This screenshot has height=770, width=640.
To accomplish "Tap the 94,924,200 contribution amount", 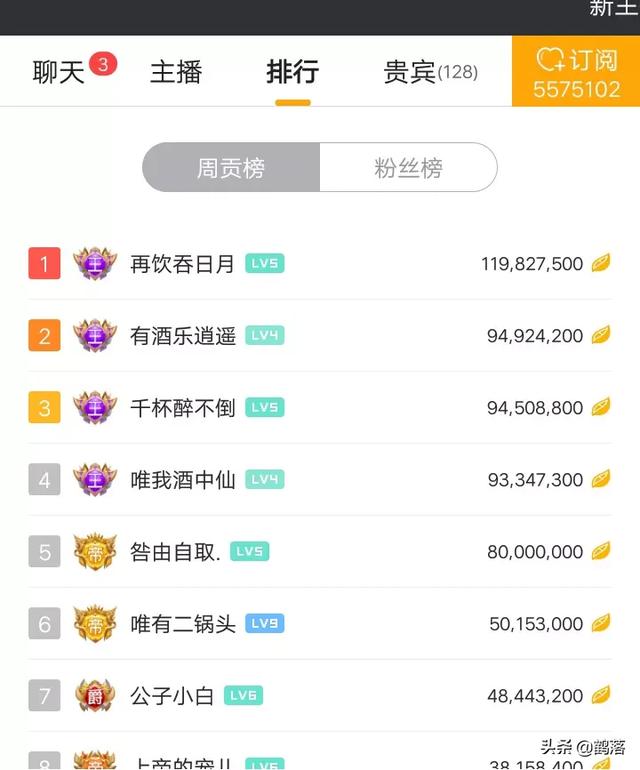I will coord(535,336).
